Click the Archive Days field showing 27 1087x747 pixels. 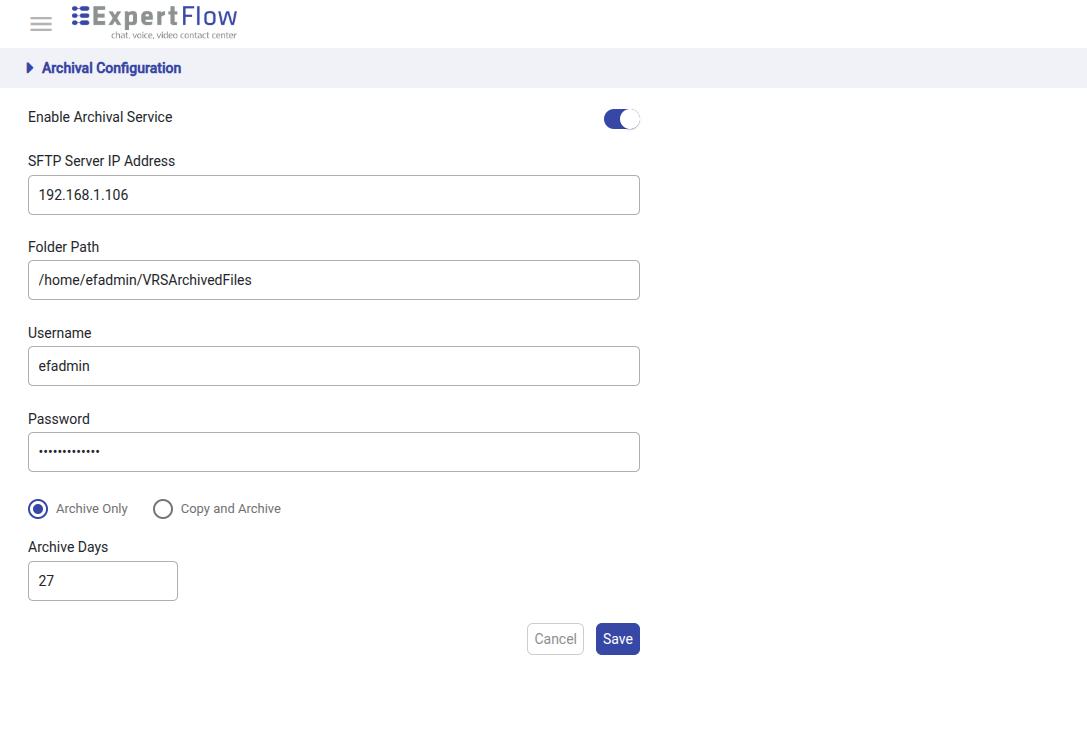tap(103, 581)
